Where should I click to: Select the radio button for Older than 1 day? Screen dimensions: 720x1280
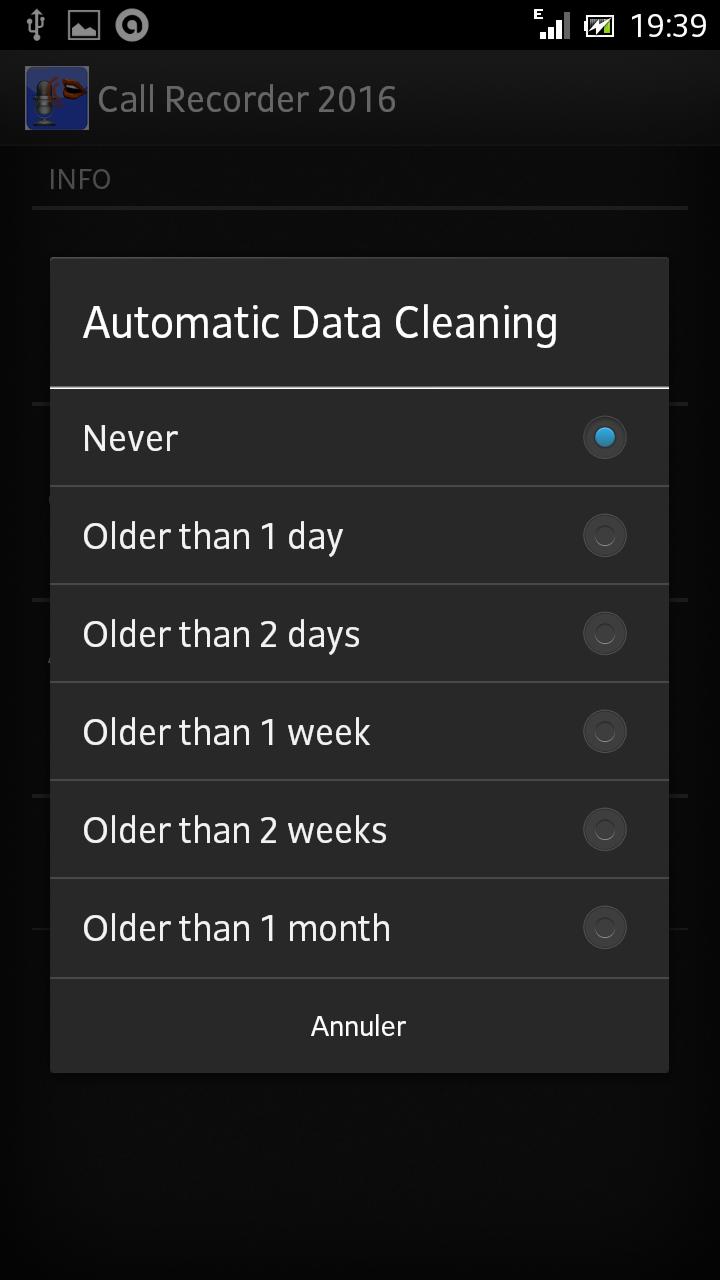tap(604, 536)
